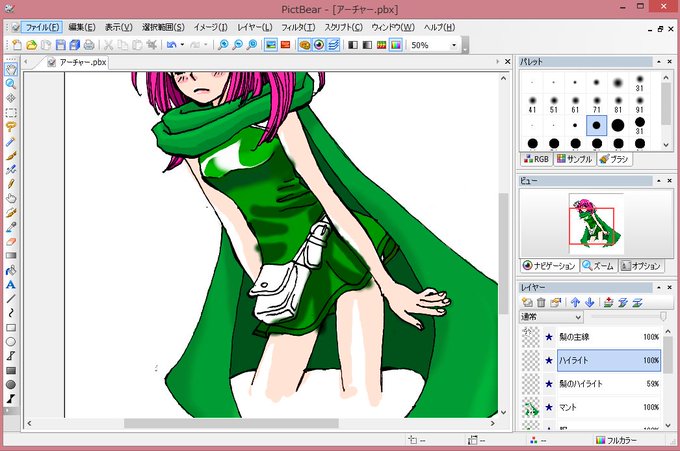This screenshot has width=680, height=451.
Task: Add a new layer in Layers panel
Action: (x=527, y=302)
